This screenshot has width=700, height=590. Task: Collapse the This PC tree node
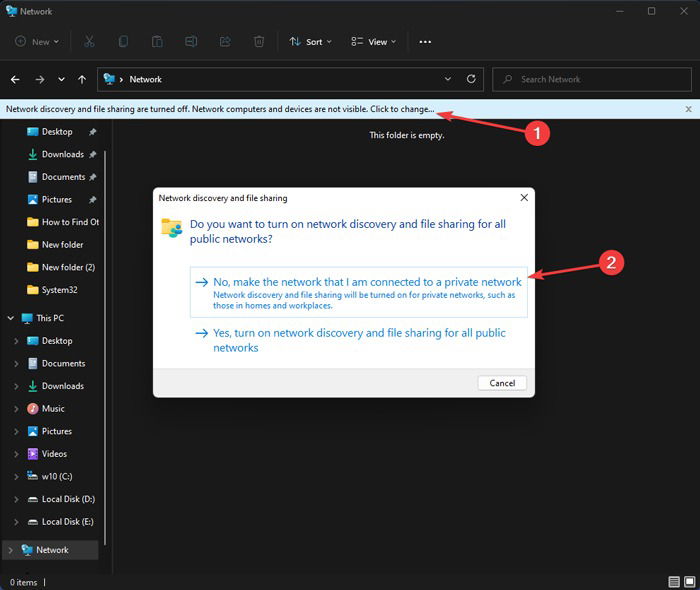tap(10, 318)
